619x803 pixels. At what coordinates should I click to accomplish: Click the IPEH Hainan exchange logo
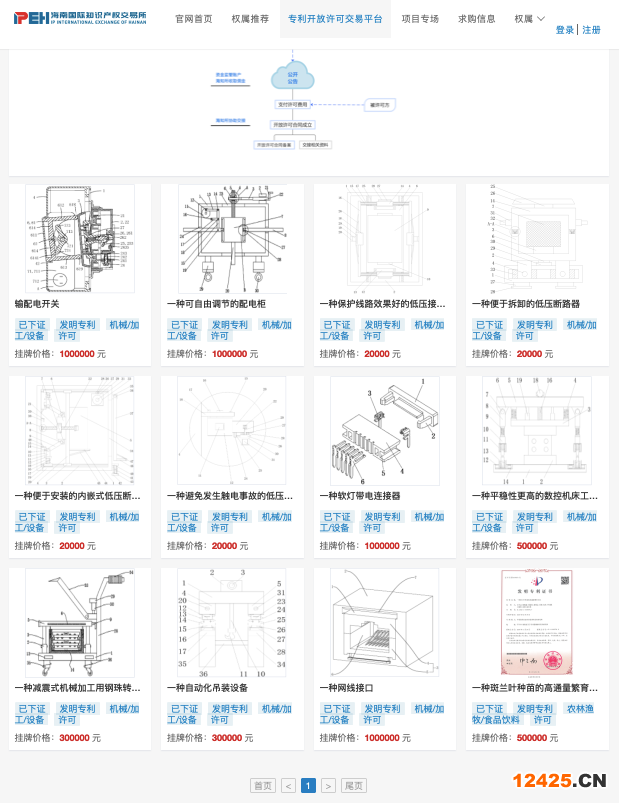(x=80, y=18)
